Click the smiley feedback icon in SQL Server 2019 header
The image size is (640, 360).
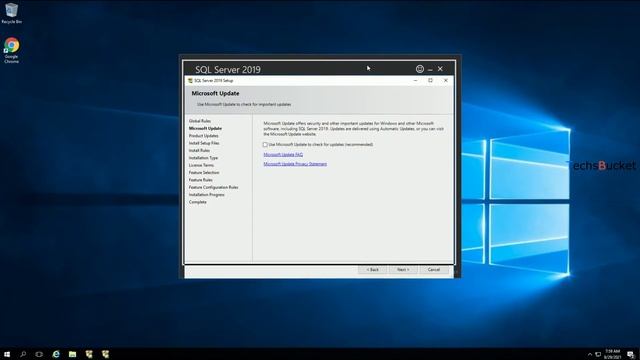[420, 69]
